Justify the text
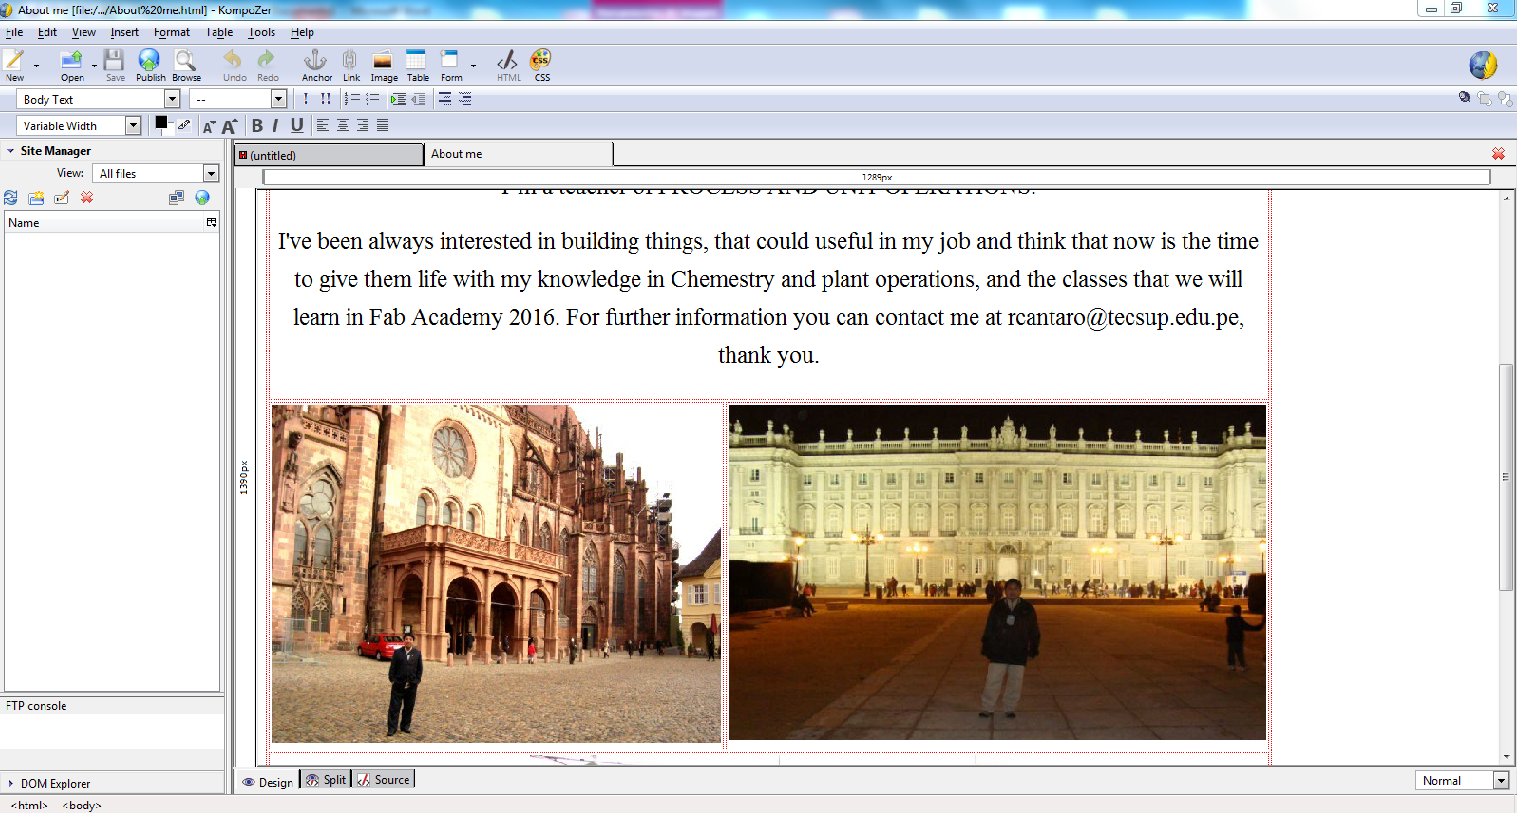This screenshot has width=1517, height=813. tap(383, 126)
